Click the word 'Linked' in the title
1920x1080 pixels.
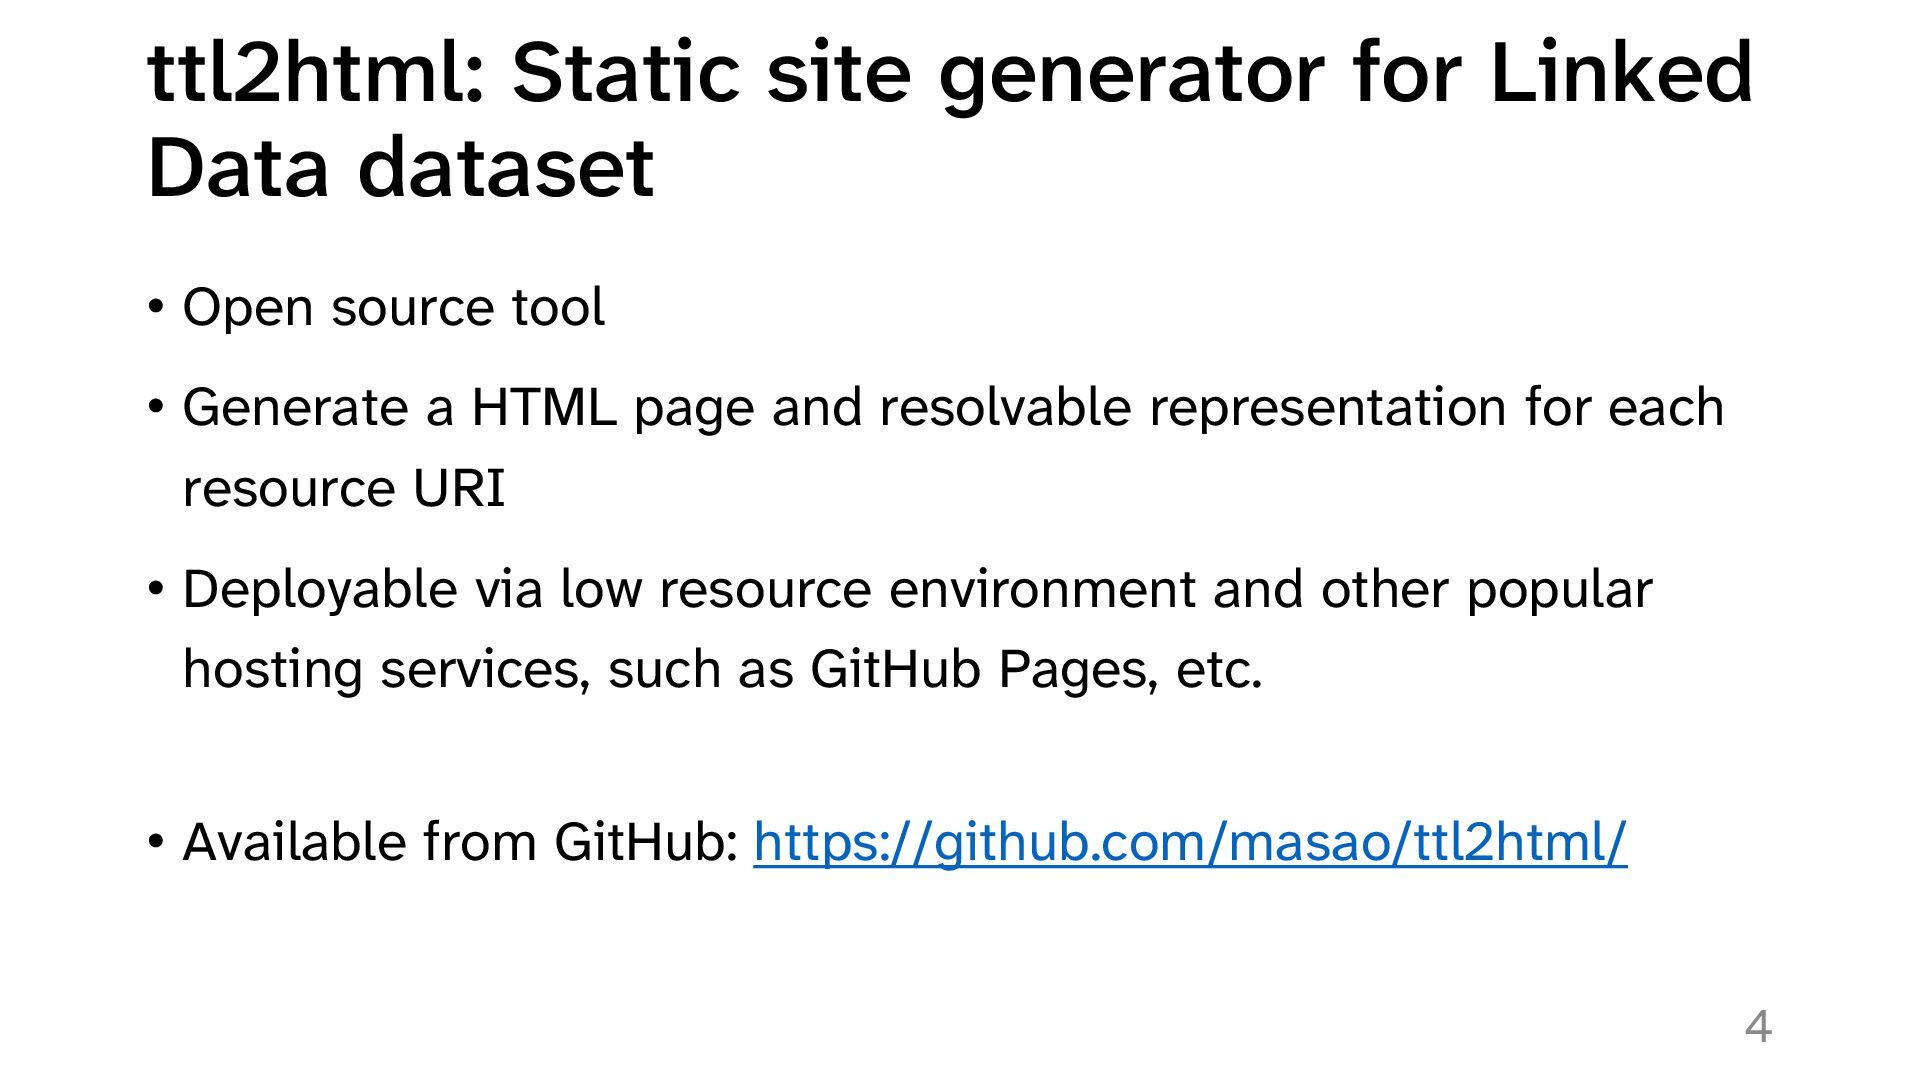(1621, 72)
